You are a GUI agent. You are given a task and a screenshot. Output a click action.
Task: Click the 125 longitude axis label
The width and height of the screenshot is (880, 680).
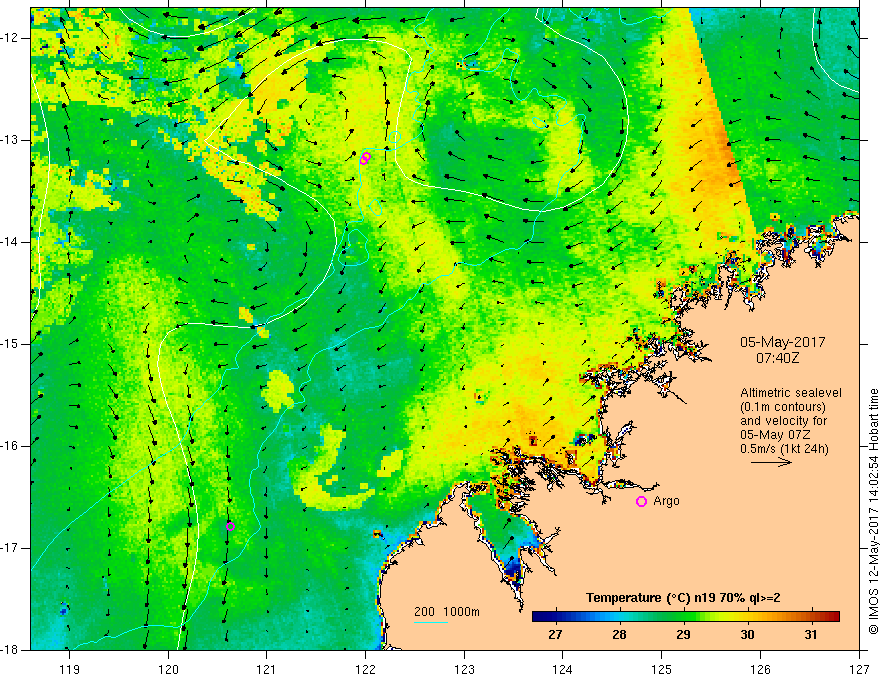(x=662, y=669)
